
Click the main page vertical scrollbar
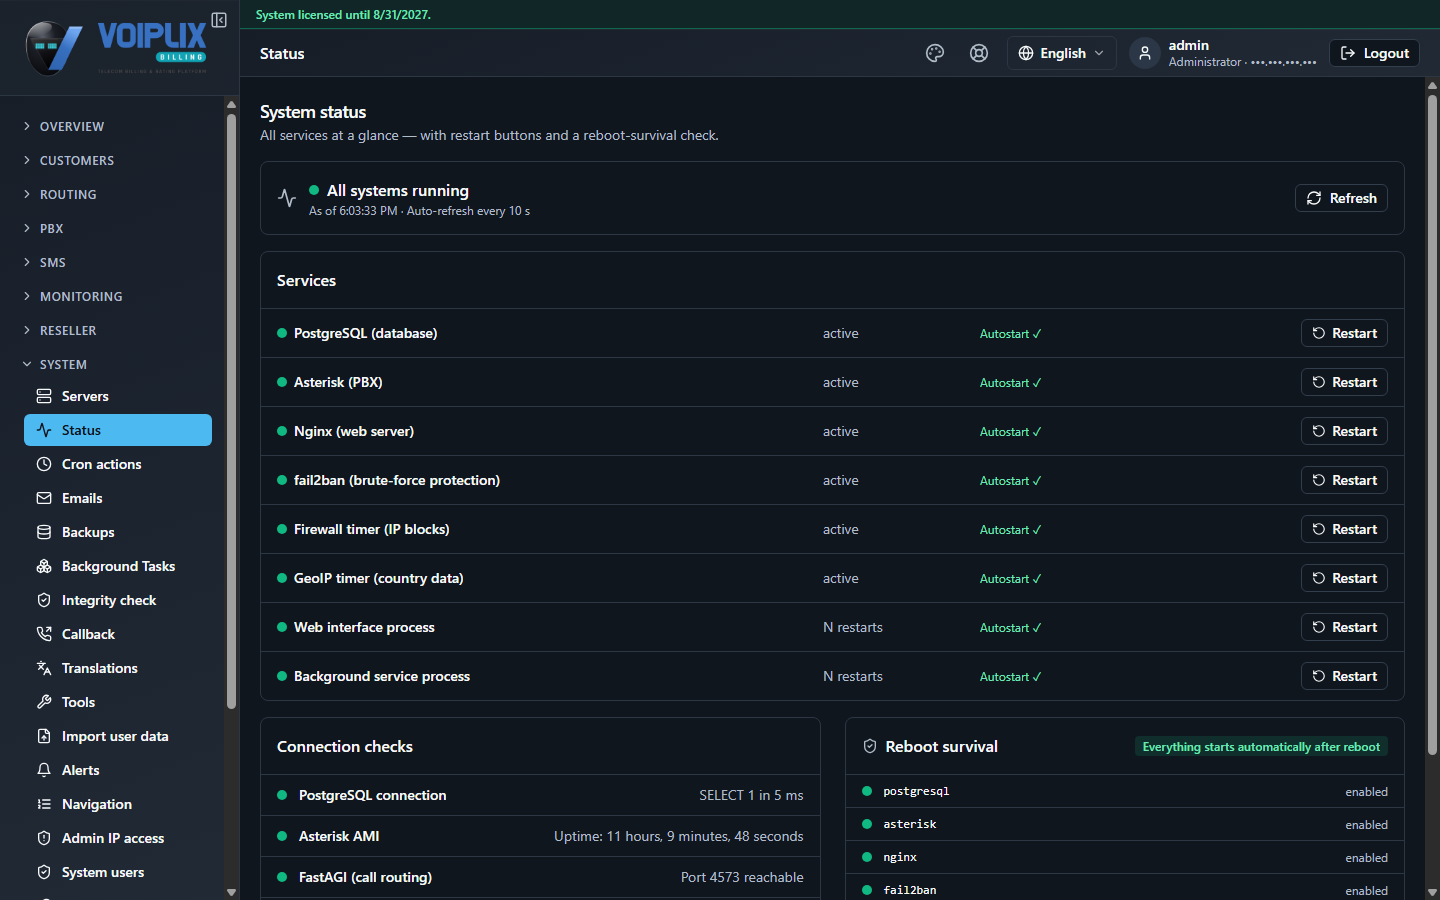pos(1432,425)
